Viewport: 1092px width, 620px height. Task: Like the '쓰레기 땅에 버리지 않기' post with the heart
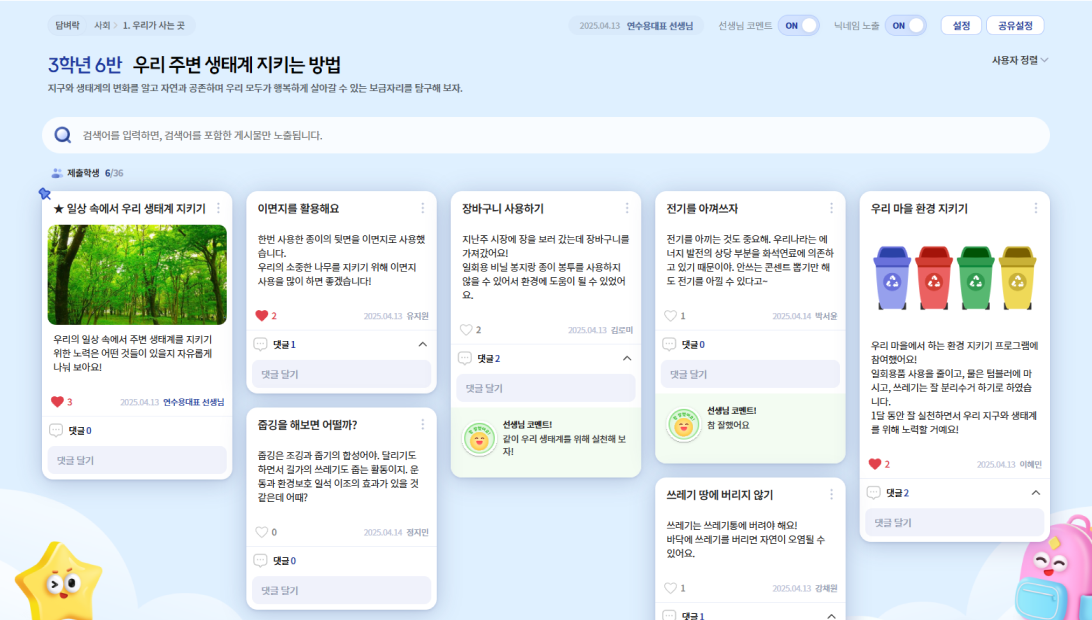(671, 588)
